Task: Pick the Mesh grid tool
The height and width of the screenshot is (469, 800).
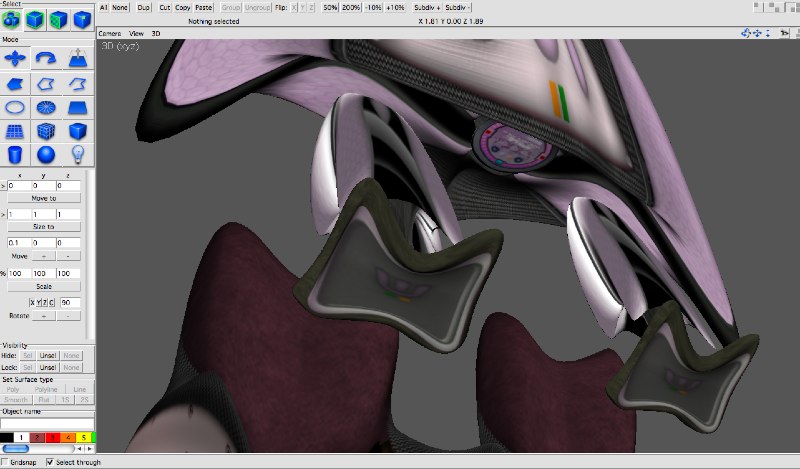Action: coord(15,131)
